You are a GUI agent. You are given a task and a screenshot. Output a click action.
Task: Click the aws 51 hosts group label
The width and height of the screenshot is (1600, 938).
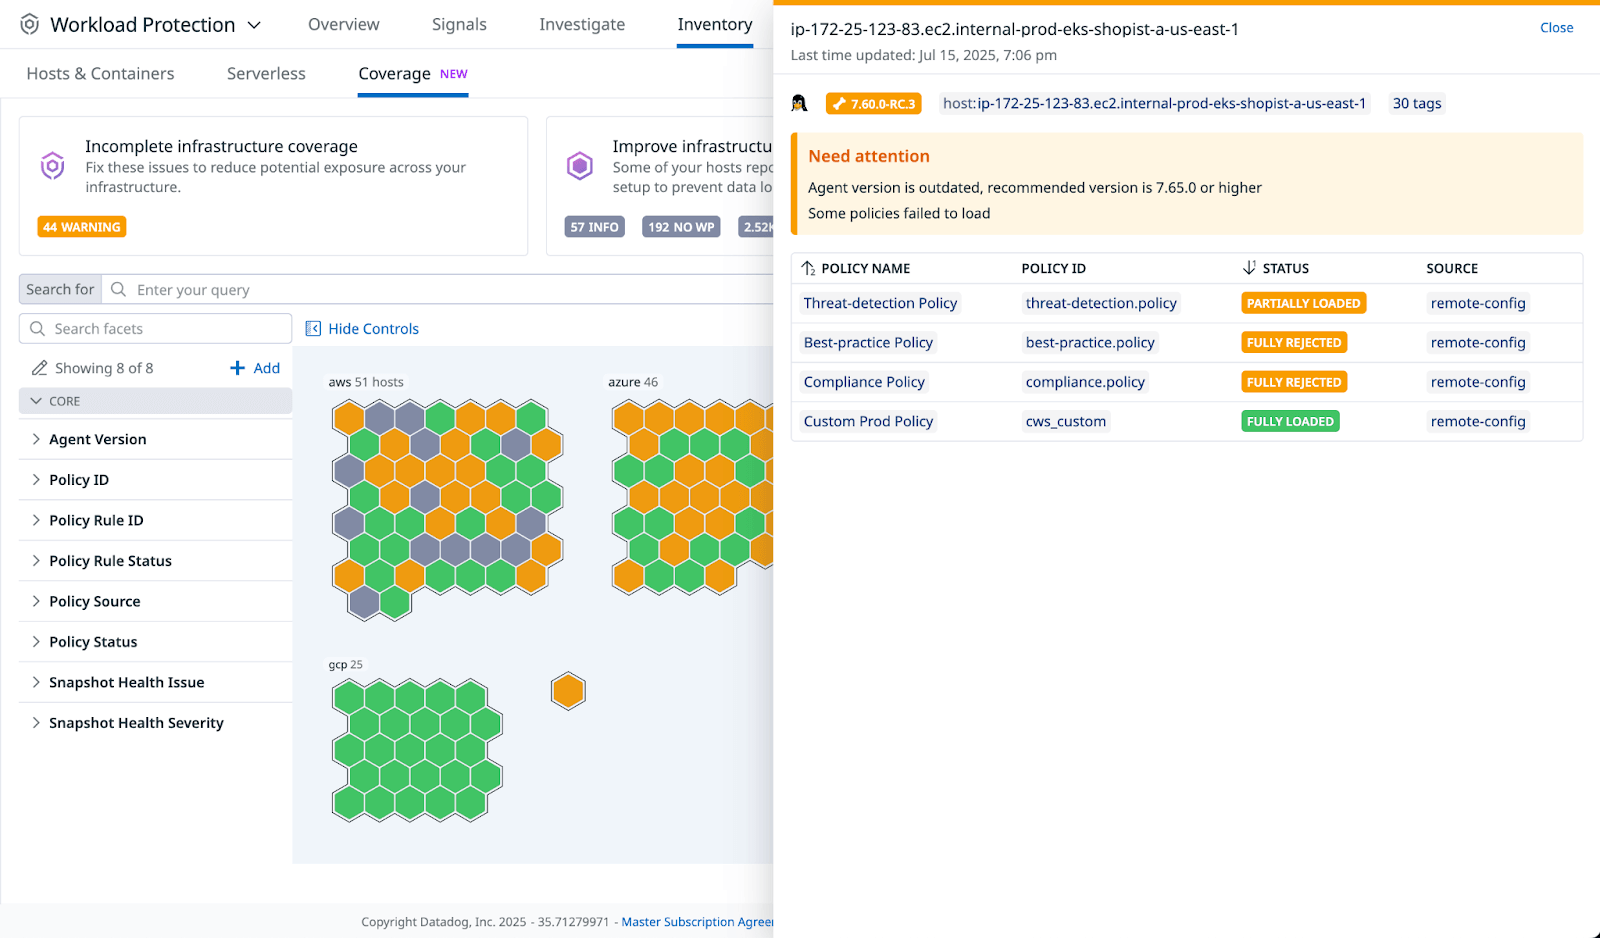[x=366, y=382]
